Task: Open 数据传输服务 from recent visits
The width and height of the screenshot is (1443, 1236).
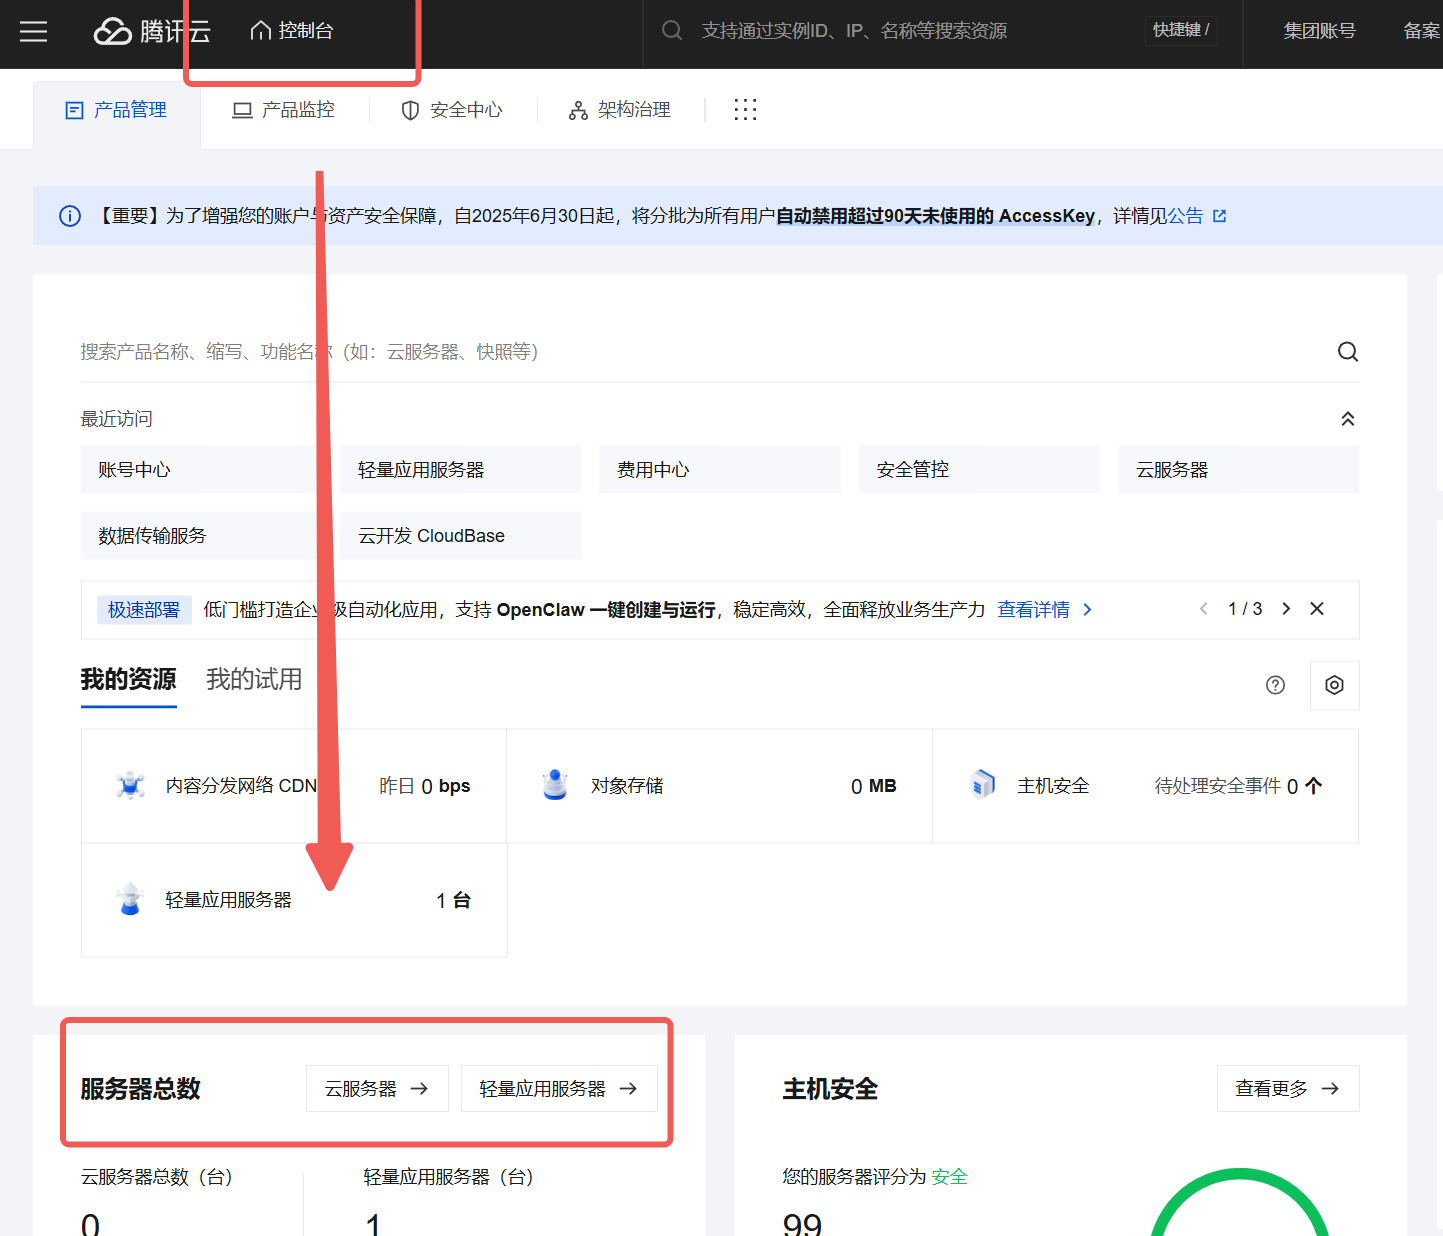Action: [x=201, y=536]
